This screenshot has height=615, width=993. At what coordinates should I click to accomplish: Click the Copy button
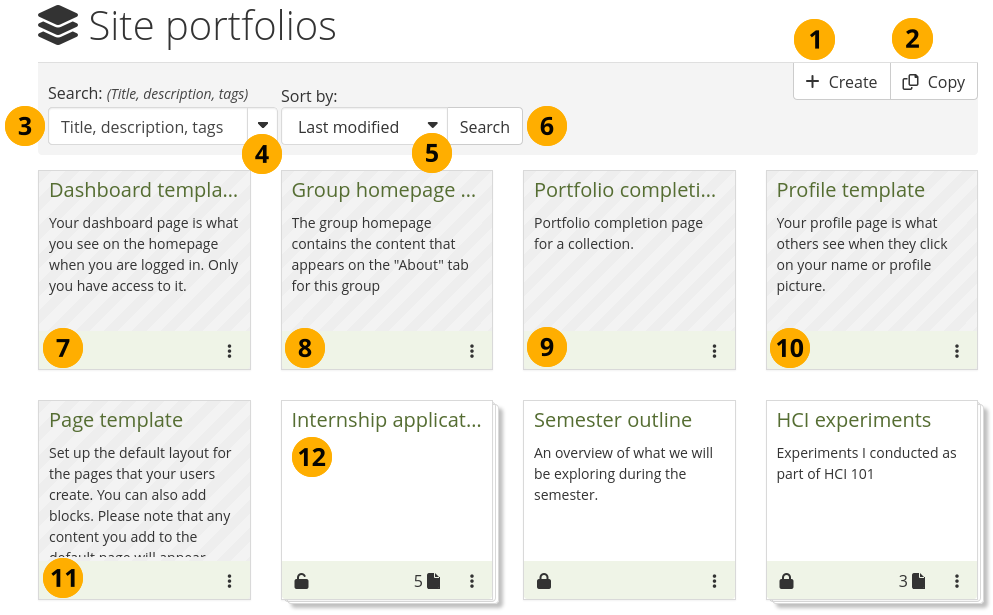934,82
